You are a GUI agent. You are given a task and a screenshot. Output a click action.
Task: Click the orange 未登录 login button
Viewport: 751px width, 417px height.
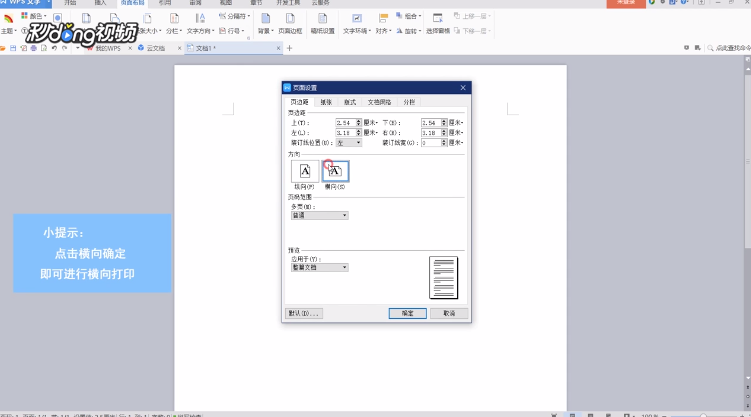(626, 3)
